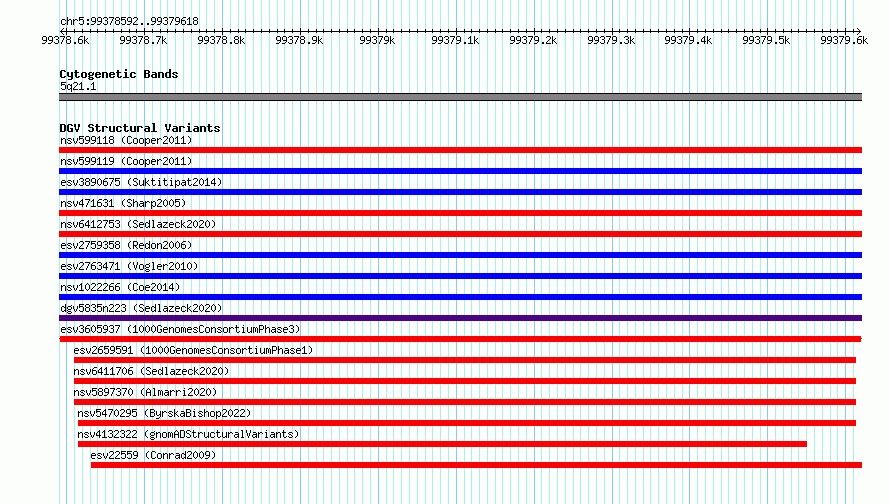The height and width of the screenshot is (504, 890).
Task: Click the 5q21.1 band label
Action: [78, 86]
